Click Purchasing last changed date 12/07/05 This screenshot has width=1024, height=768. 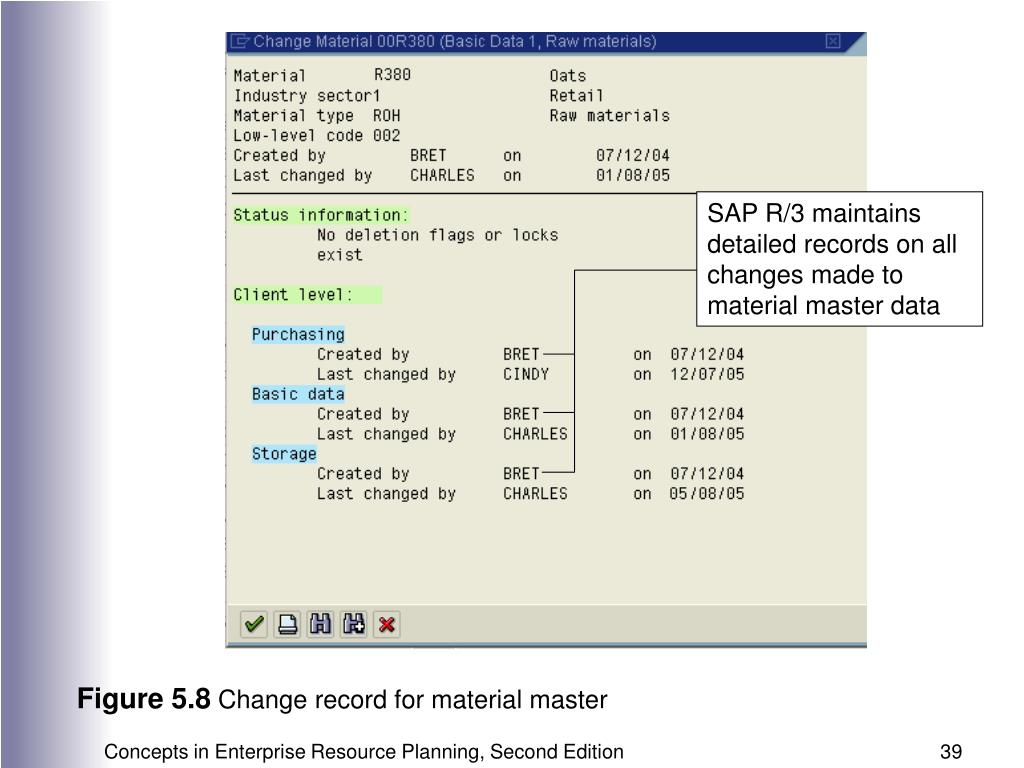[707, 374]
